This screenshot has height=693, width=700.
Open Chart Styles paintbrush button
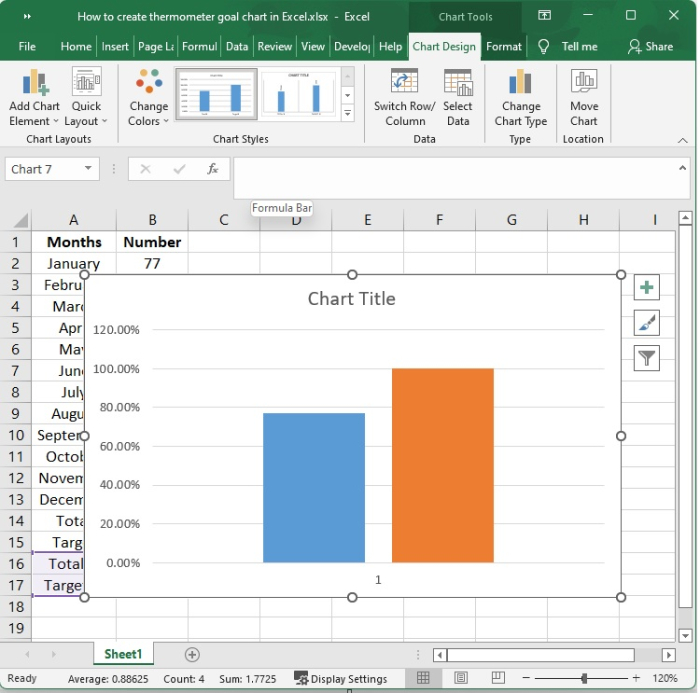(647, 323)
